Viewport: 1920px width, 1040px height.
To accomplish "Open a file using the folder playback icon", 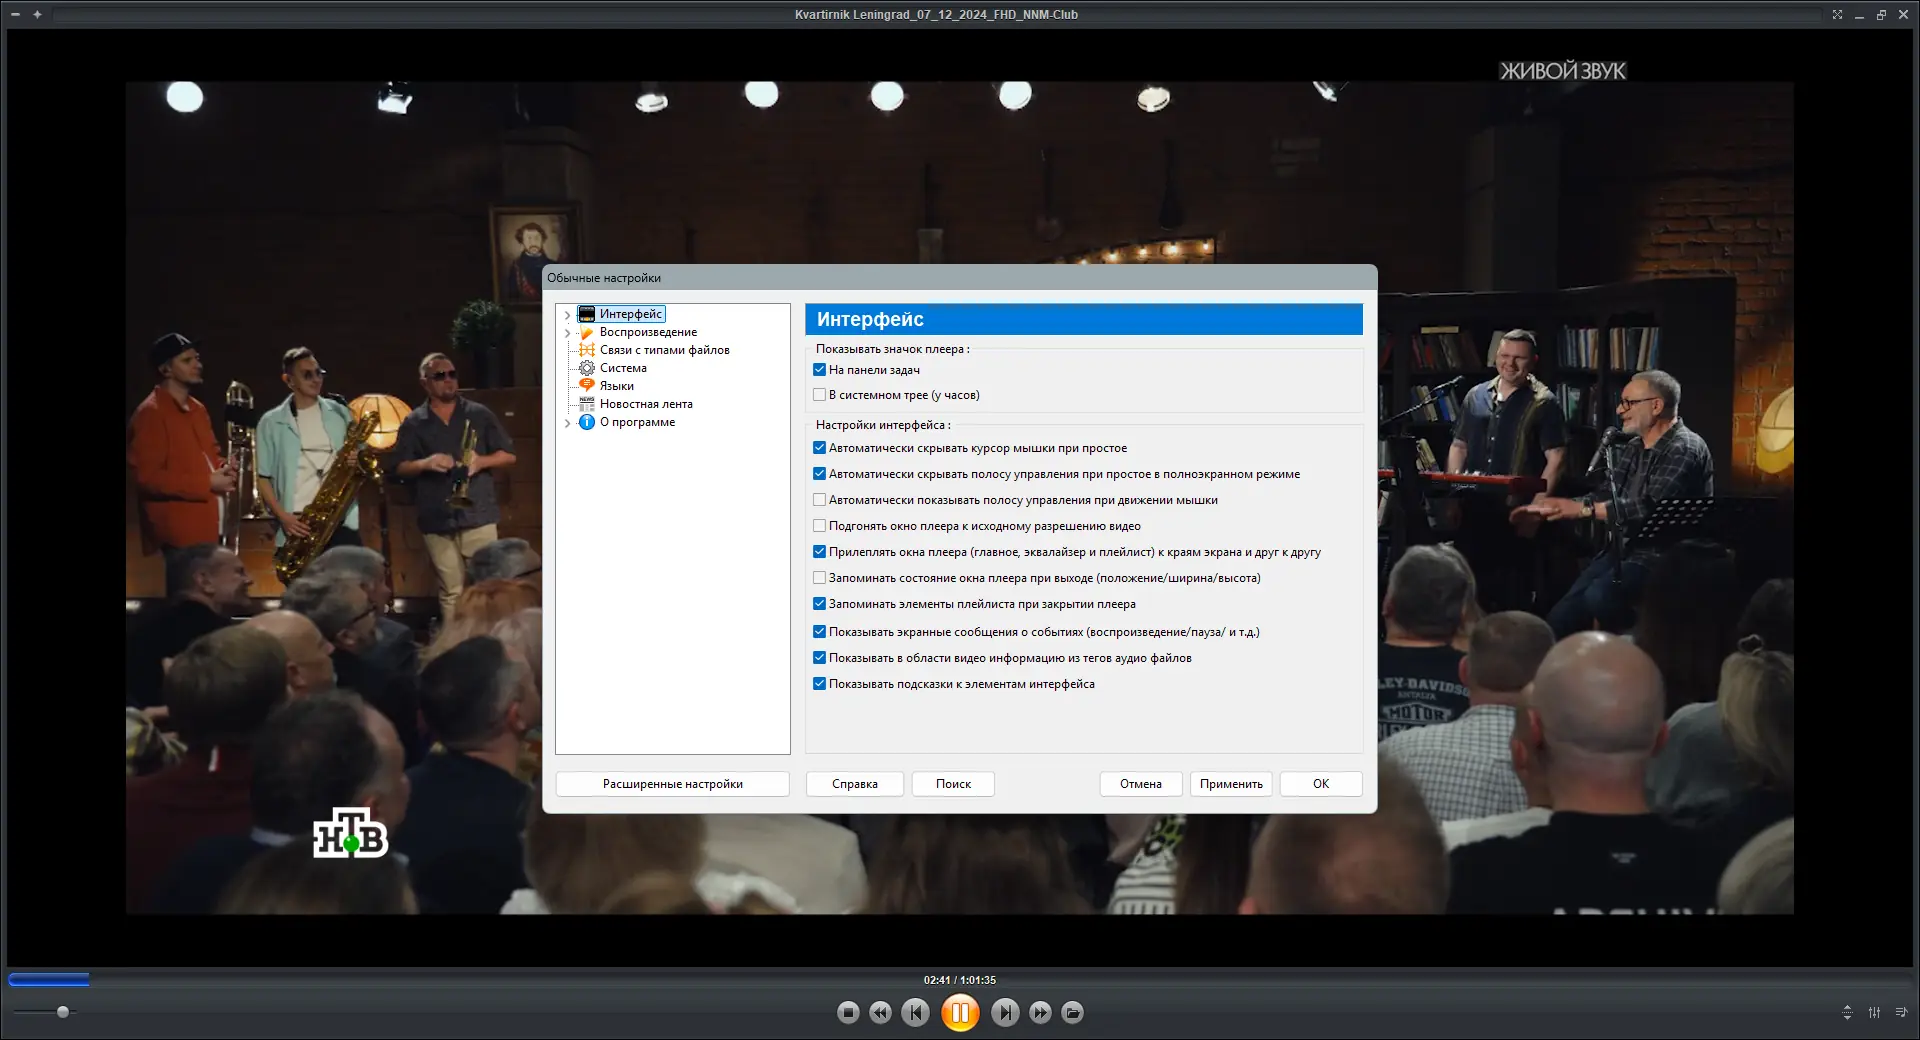I will pos(1071,1012).
